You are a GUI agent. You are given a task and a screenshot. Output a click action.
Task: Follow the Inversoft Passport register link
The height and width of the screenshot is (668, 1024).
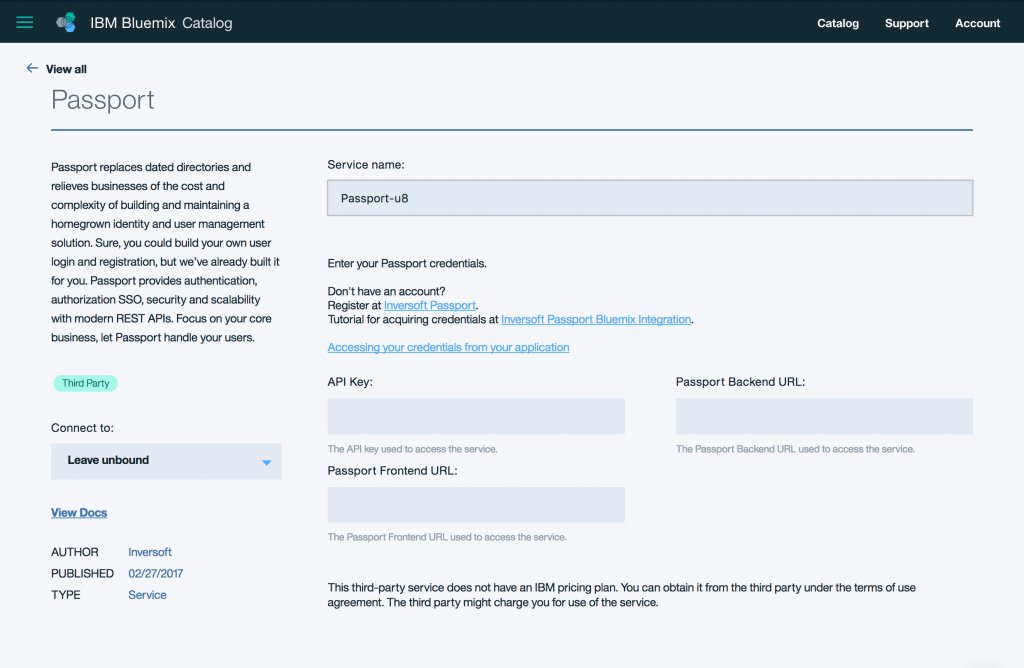(x=430, y=305)
